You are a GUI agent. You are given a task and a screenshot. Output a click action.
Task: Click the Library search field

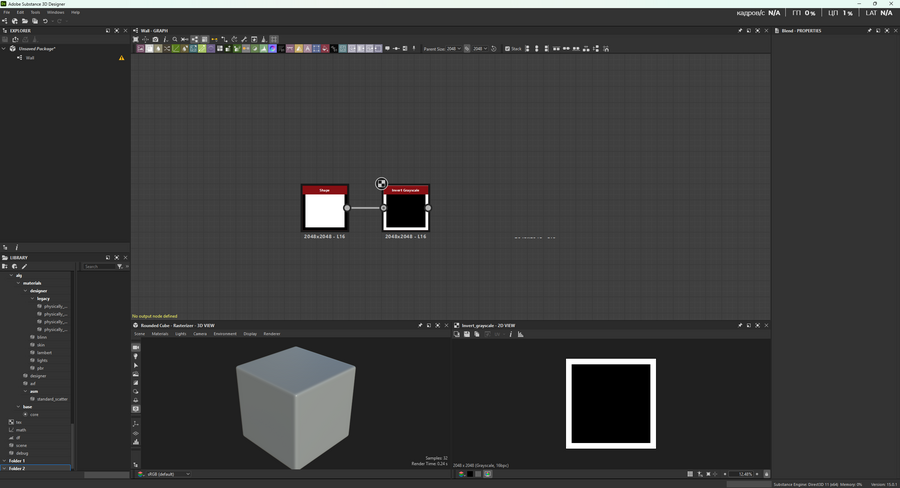pos(98,267)
